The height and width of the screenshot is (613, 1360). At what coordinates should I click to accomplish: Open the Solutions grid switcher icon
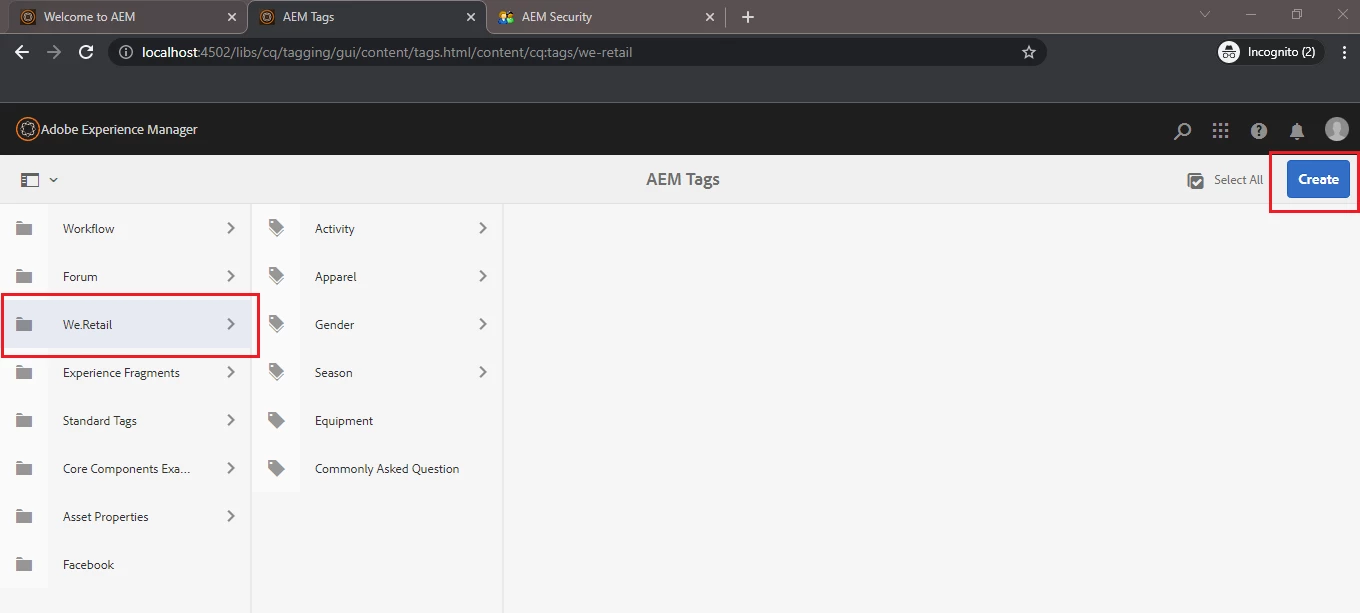[x=1220, y=130]
